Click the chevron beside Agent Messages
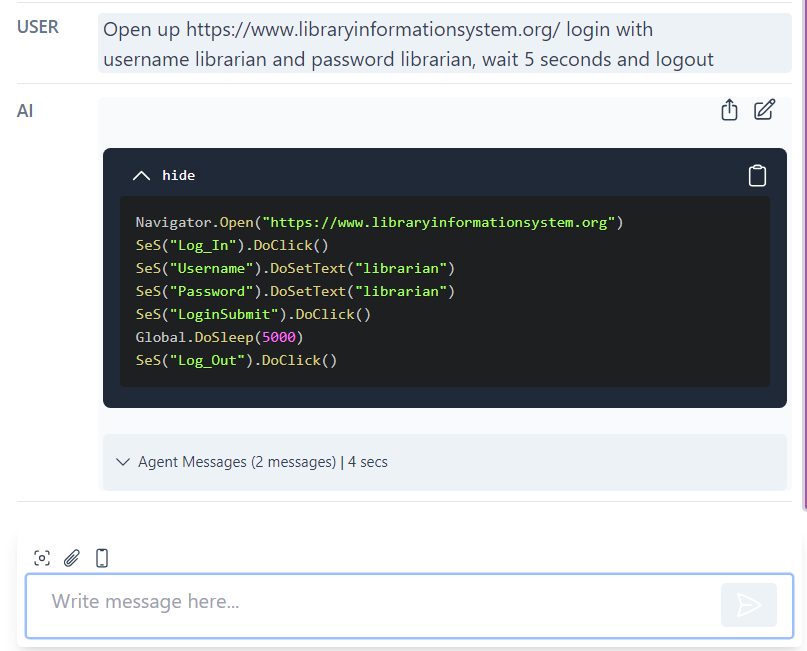Viewport: 807px width, 651px height. click(x=123, y=462)
